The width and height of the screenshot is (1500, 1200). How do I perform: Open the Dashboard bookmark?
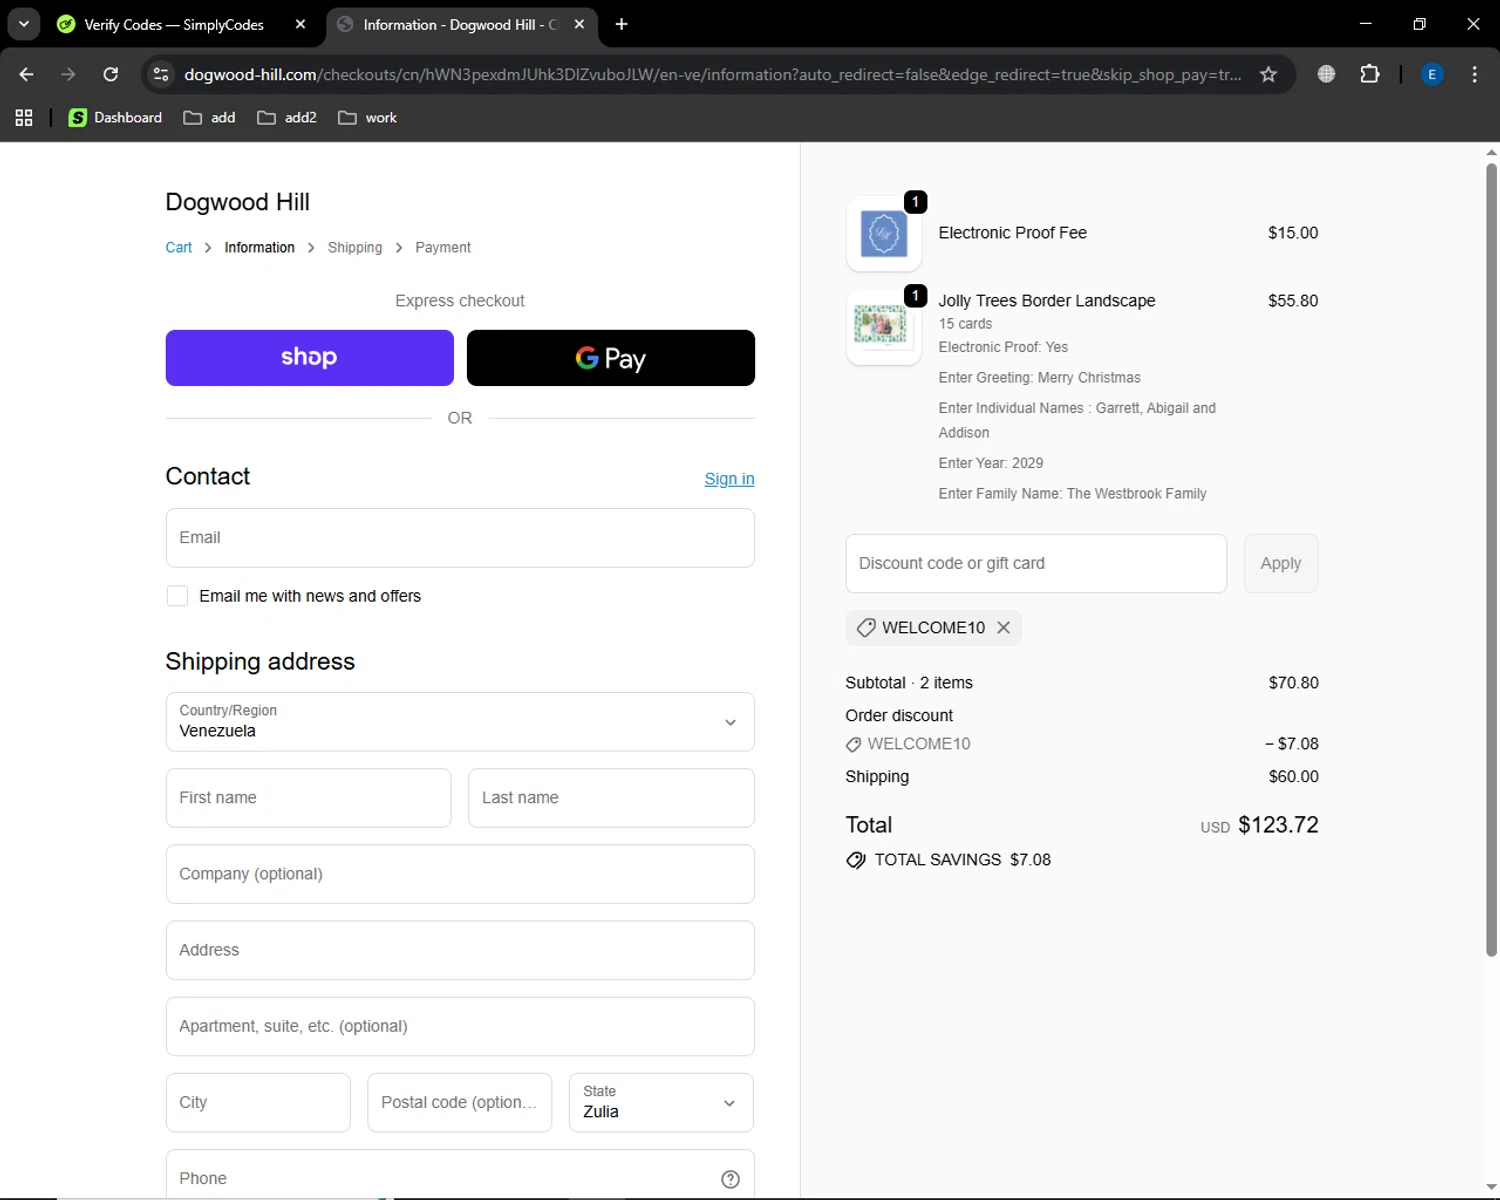(x=115, y=118)
